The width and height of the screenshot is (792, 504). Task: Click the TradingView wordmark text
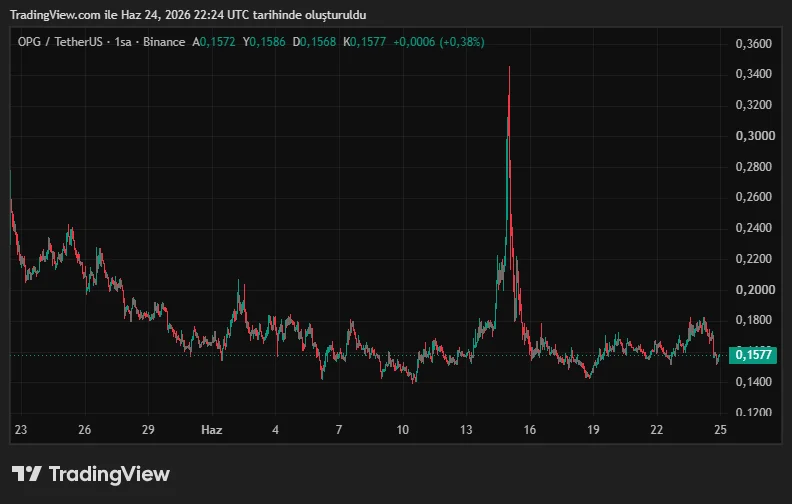coord(109,474)
